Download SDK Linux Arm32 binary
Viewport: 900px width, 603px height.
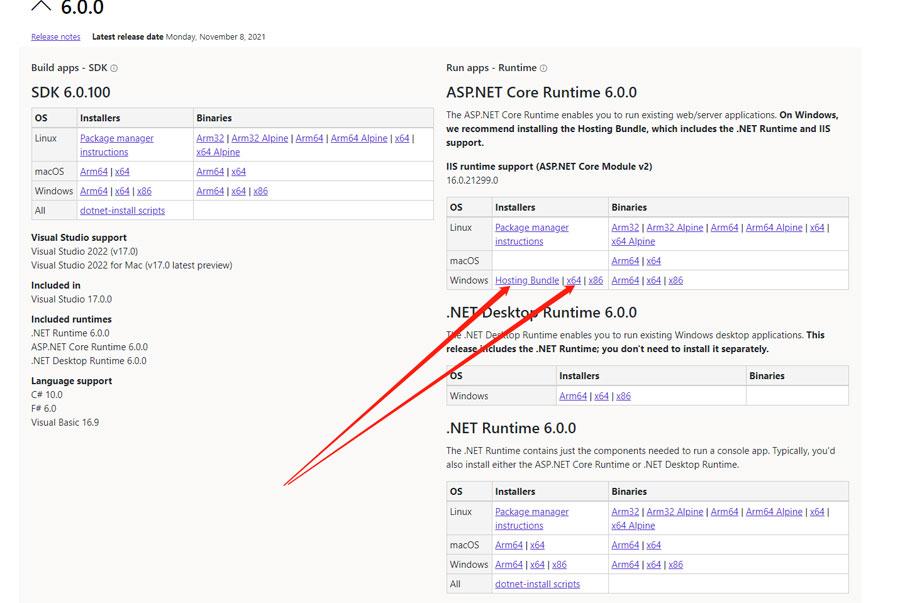[x=210, y=138]
